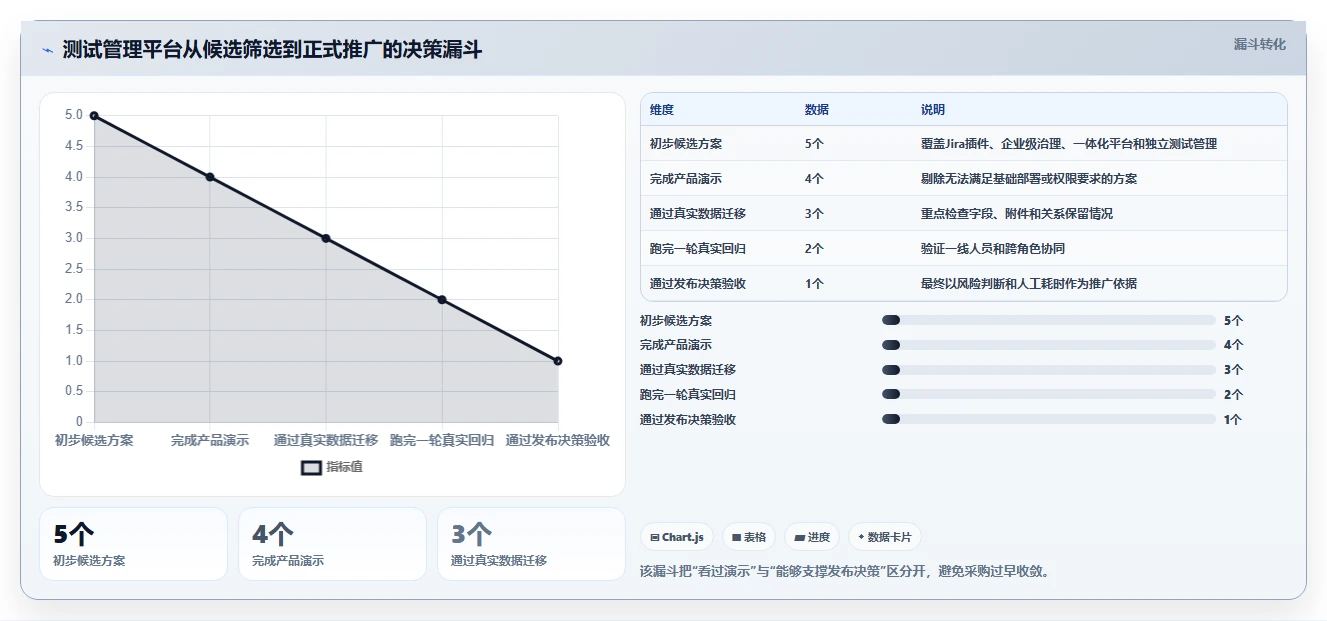Click the table cell showing 1个
Screen dimensions: 1327x621
pyautogui.click(x=814, y=284)
